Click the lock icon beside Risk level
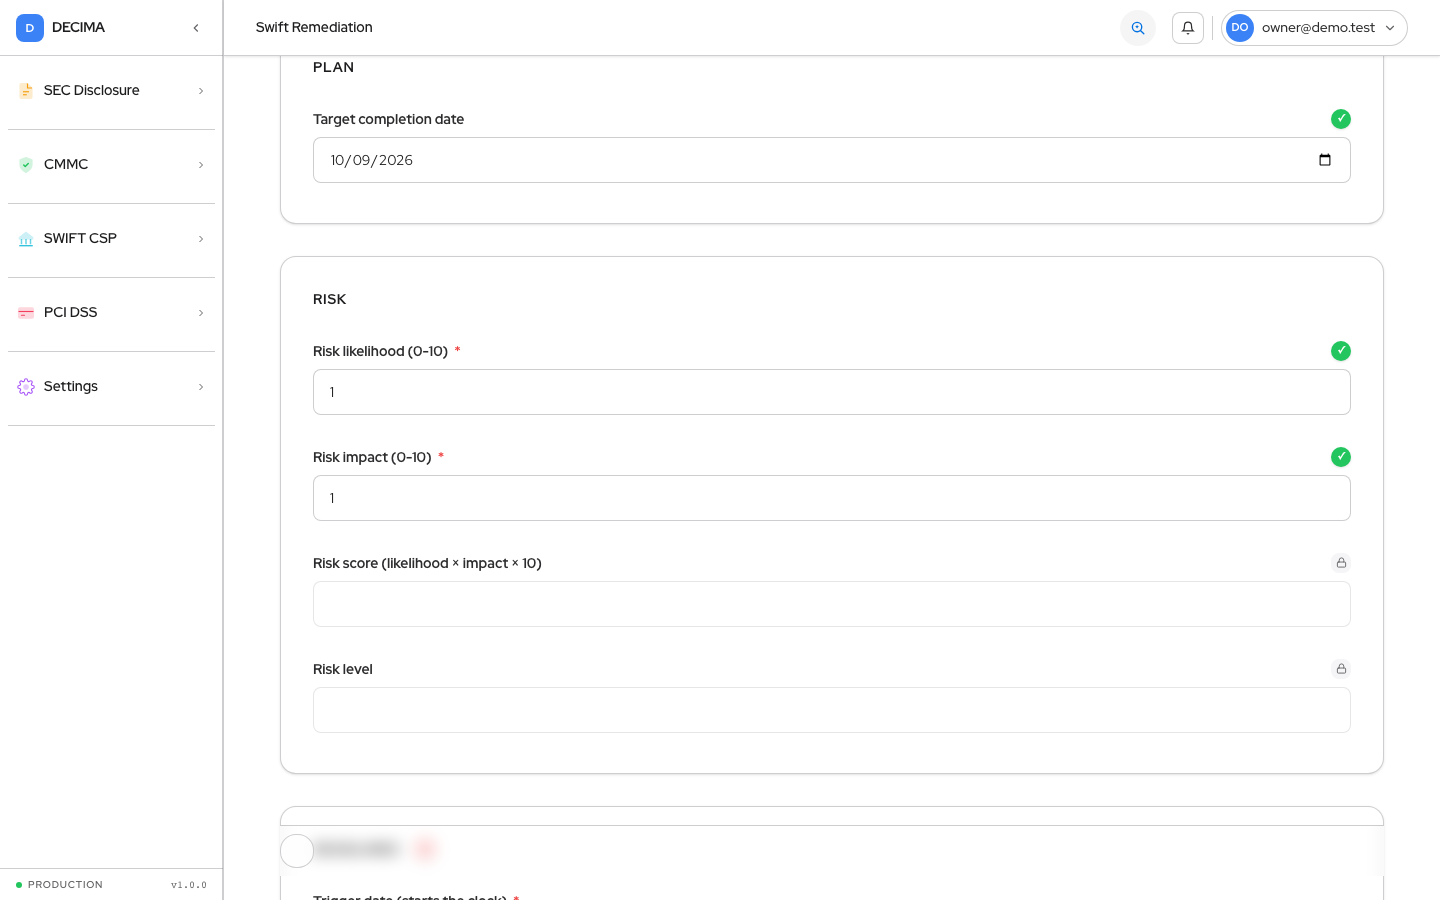 click(1341, 669)
